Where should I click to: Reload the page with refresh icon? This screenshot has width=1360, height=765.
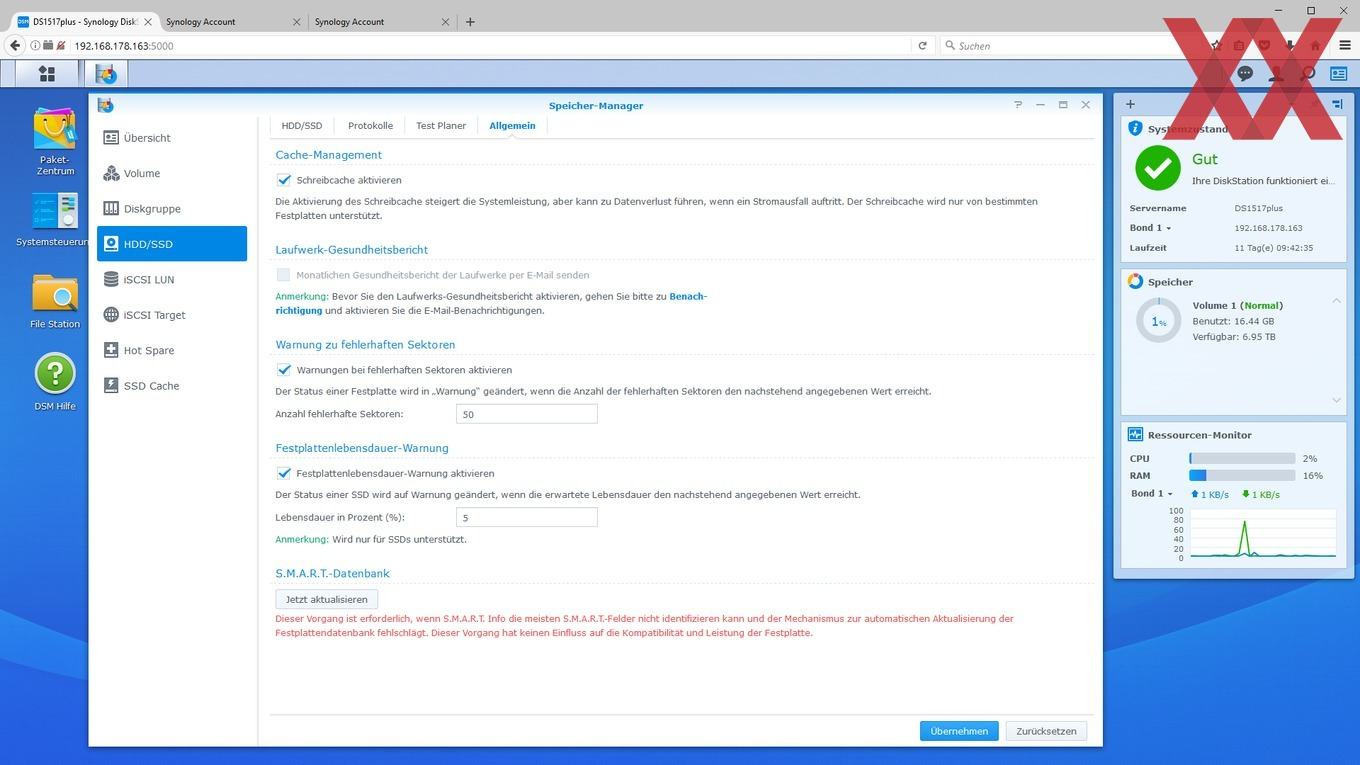[x=922, y=45]
